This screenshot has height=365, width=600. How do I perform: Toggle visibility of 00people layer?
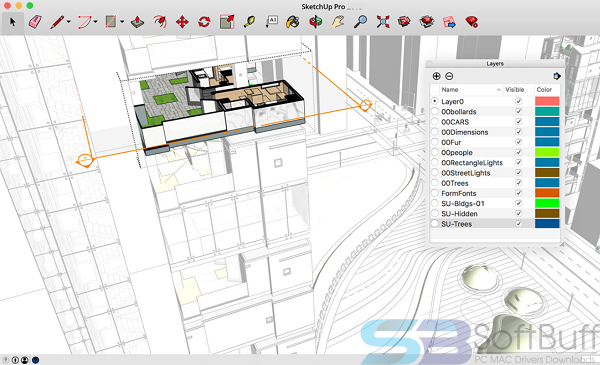pyautogui.click(x=518, y=152)
